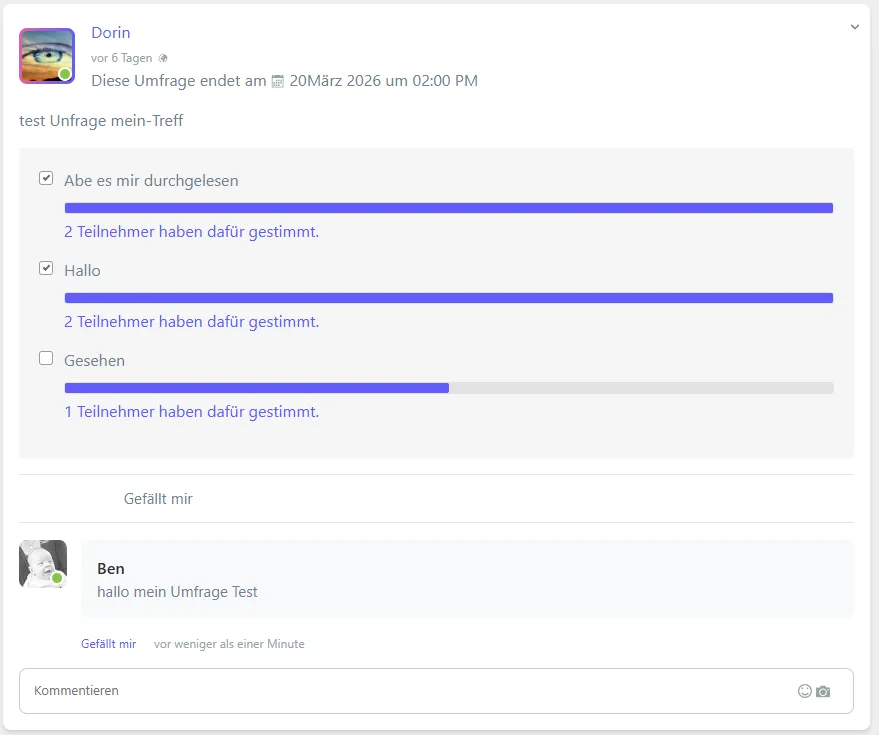Untick the 'Hallo' poll checkbox

[46, 269]
